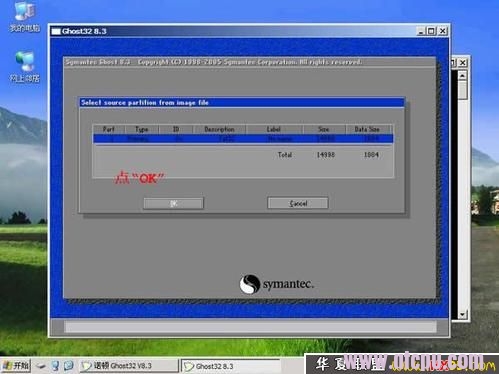The image size is (499, 374).
Task: Click the Ghost32 title bar system icon
Action: point(56,31)
